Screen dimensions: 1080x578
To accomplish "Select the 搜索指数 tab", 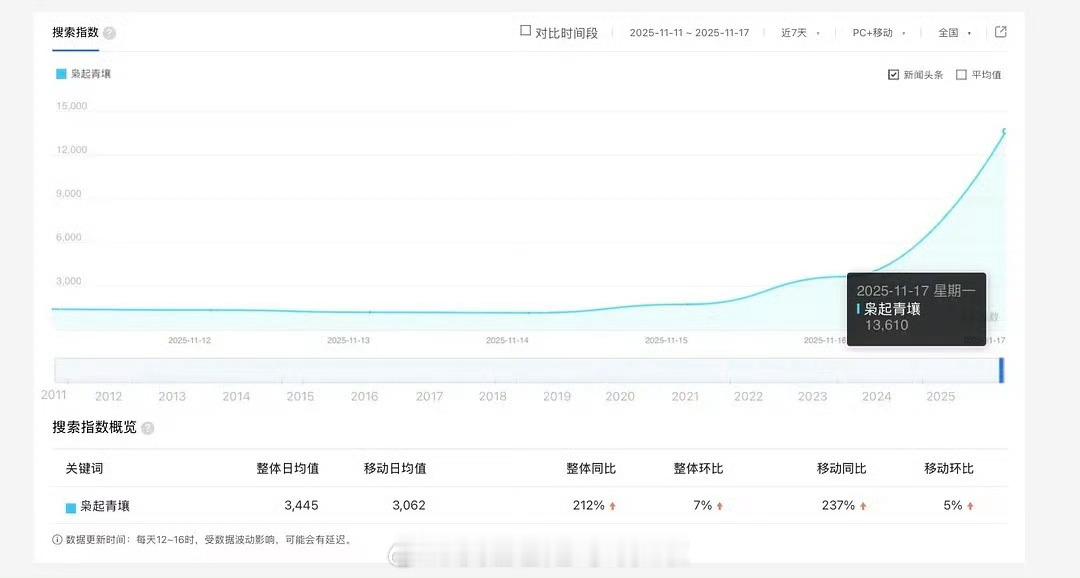I will tap(75, 32).
